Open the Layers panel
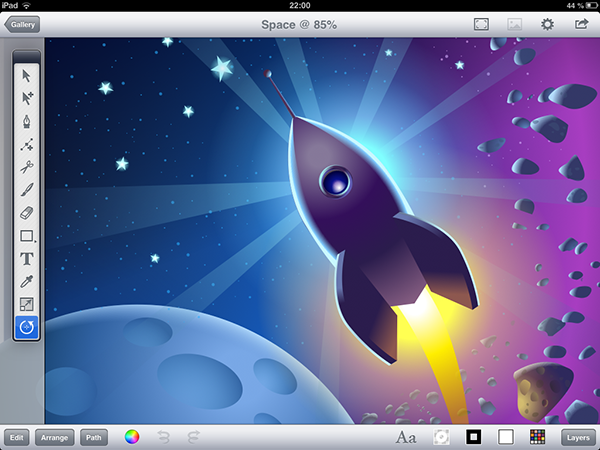 point(578,437)
